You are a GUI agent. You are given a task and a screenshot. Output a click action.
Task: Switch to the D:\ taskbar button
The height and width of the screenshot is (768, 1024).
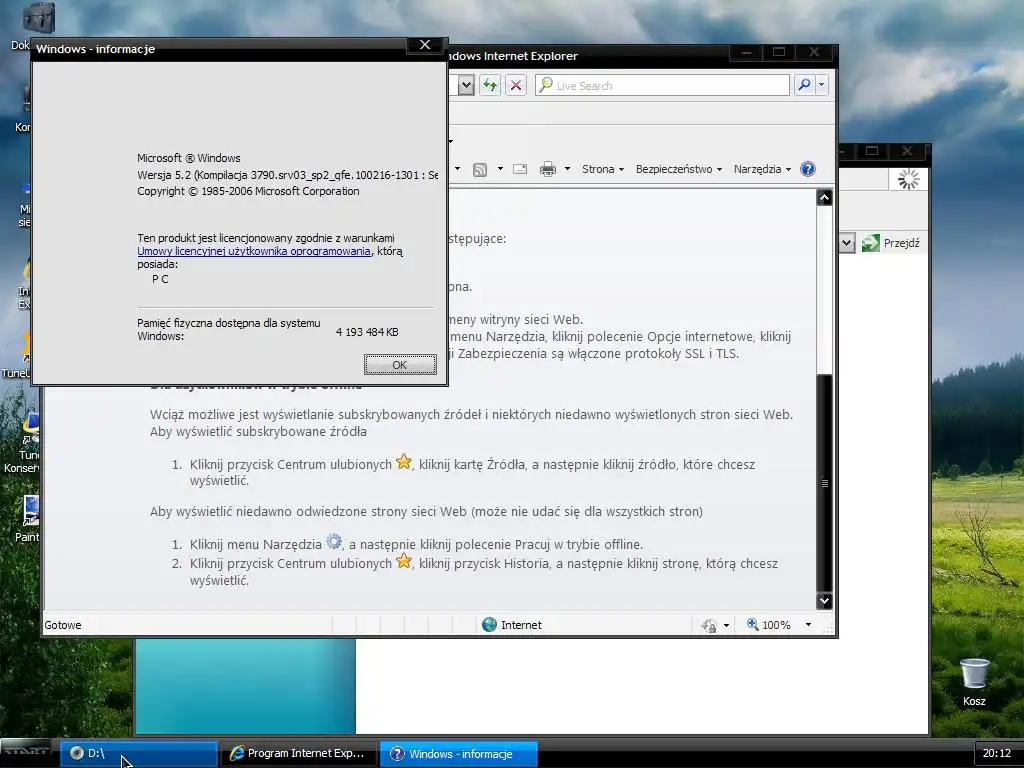point(139,753)
